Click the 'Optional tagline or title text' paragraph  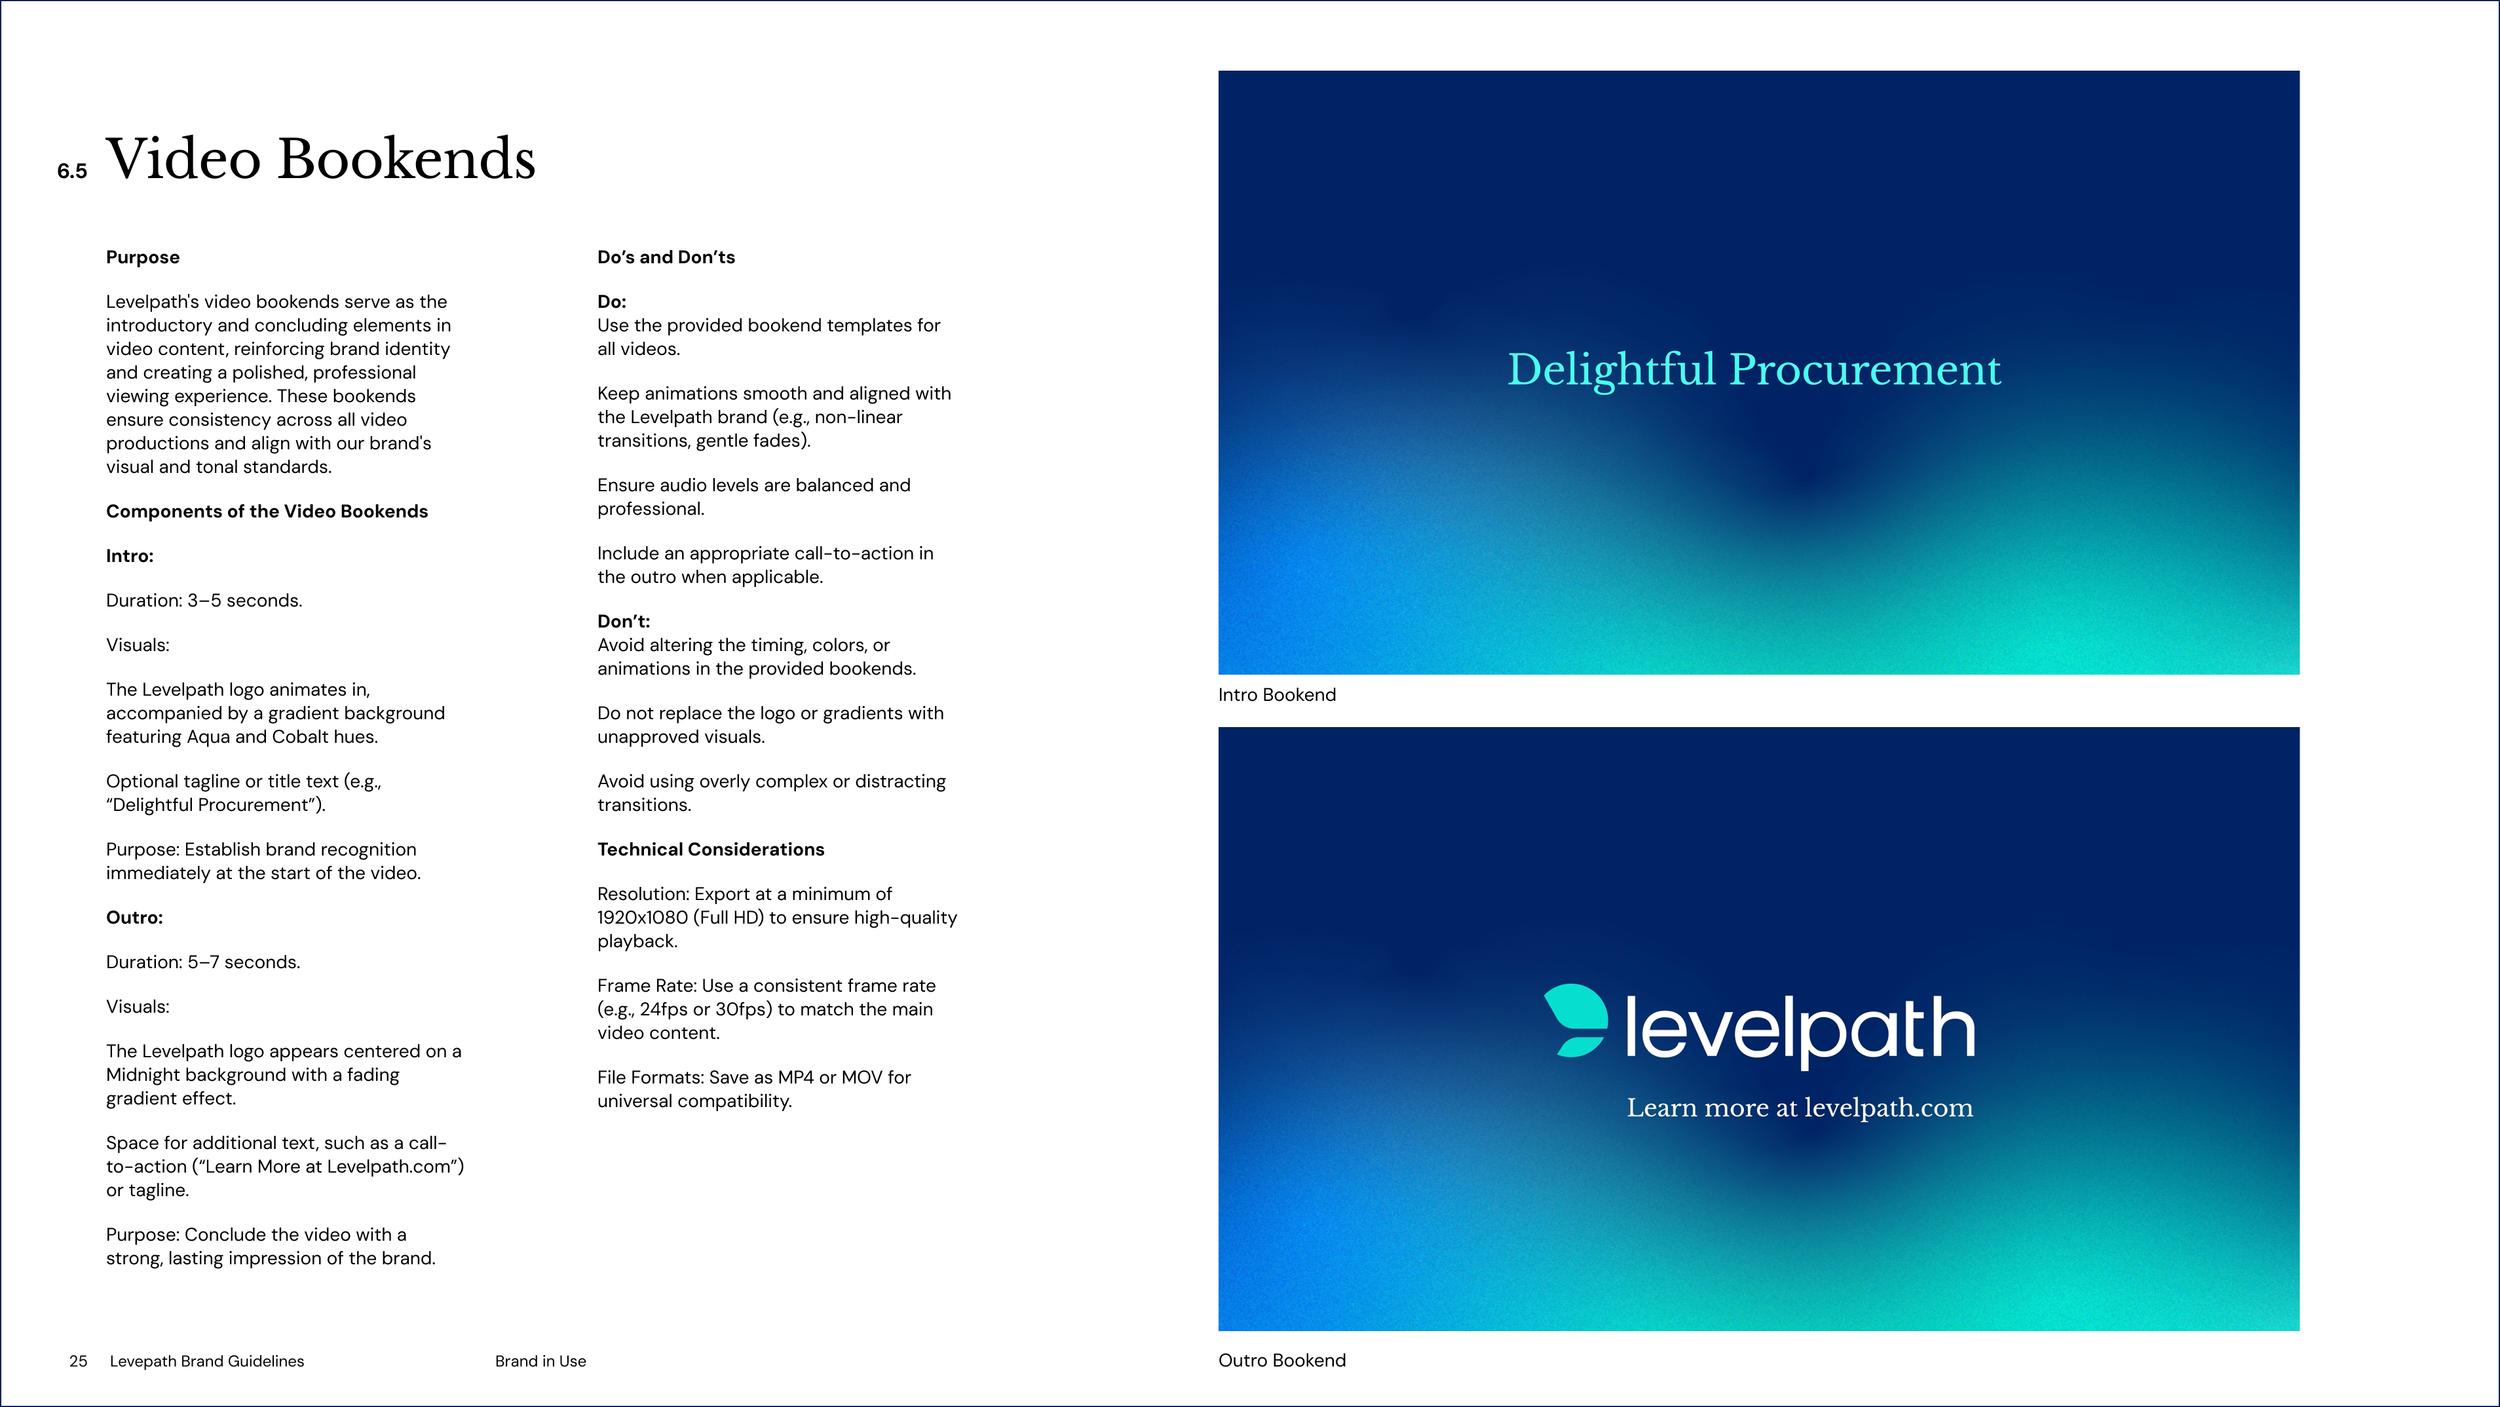244,793
